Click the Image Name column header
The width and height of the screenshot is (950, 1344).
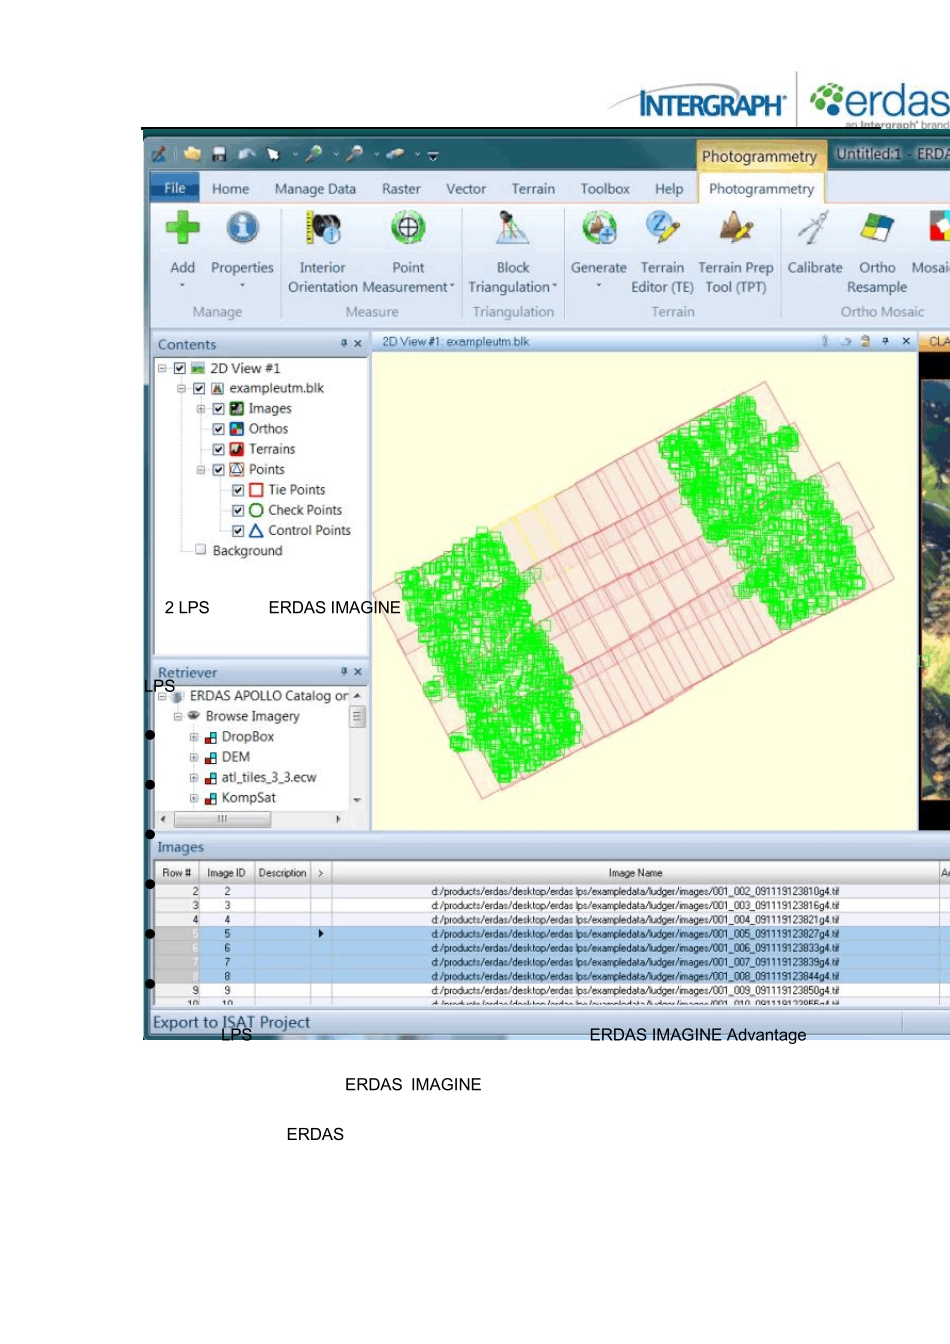click(x=635, y=873)
